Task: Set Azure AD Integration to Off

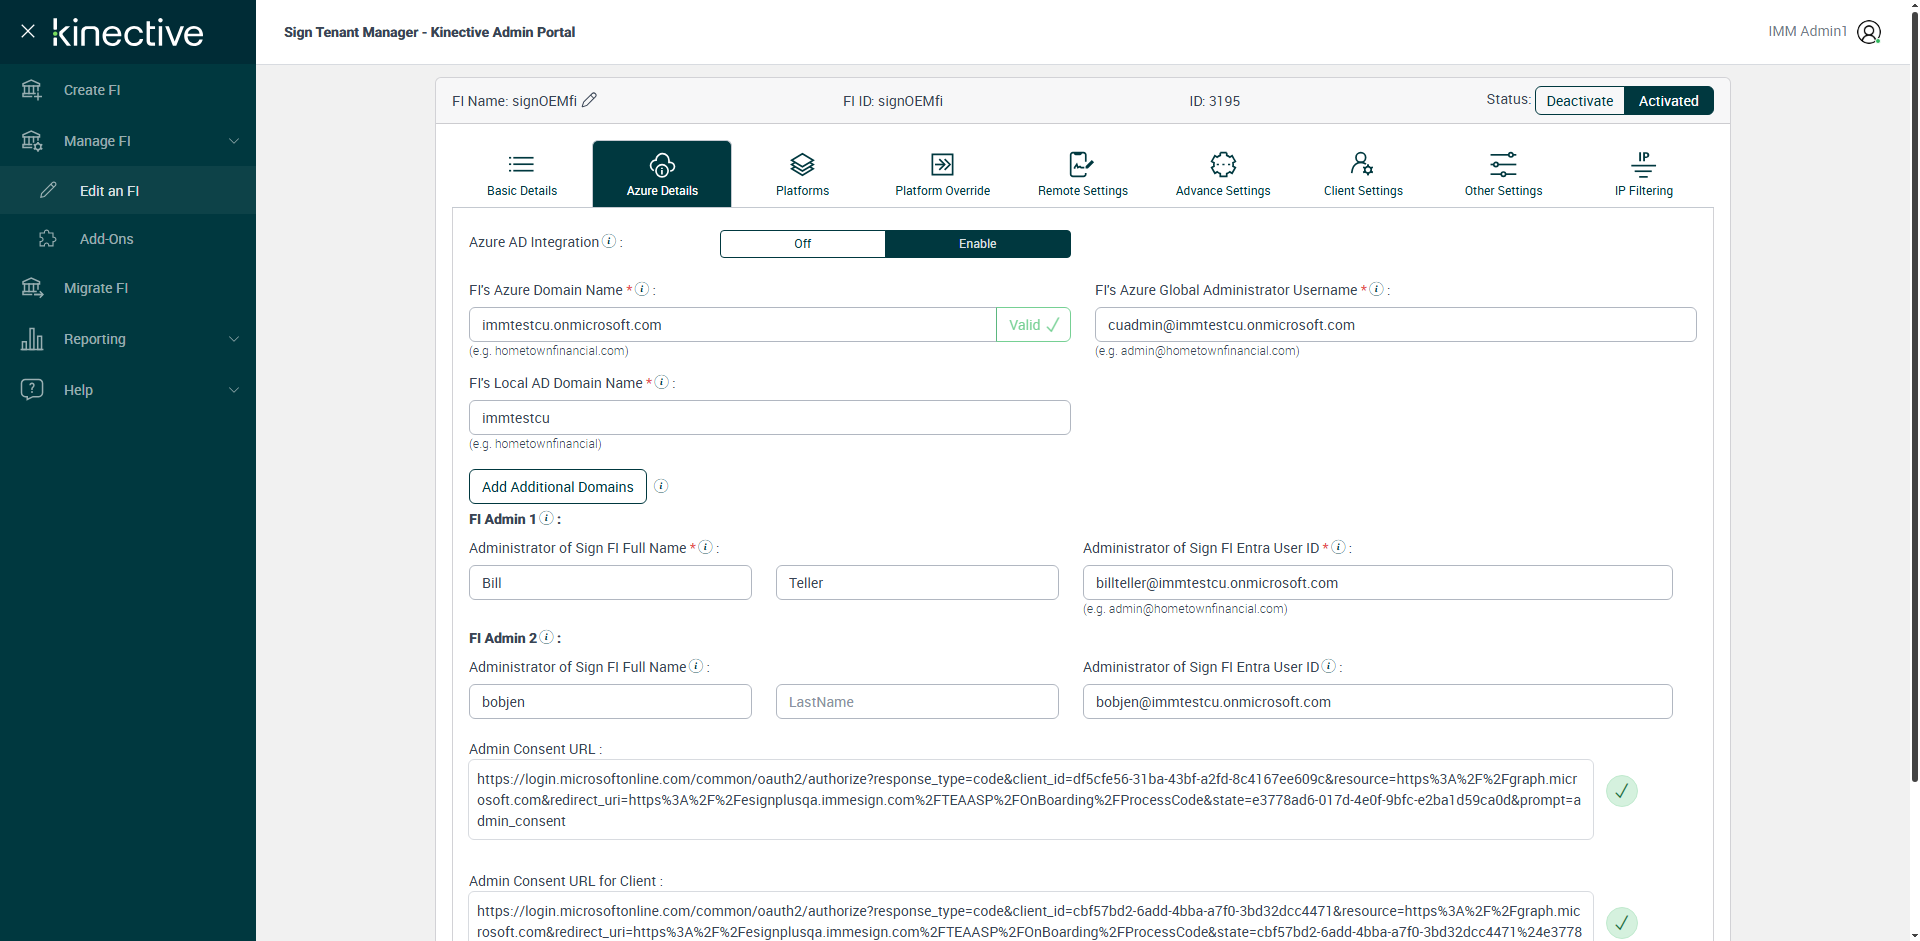Action: pyautogui.click(x=802, y=244)
